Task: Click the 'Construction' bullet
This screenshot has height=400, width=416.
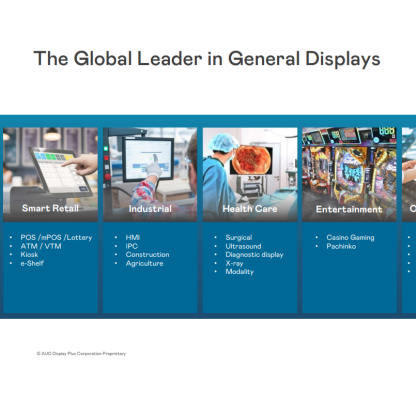Action: point(147,255)
